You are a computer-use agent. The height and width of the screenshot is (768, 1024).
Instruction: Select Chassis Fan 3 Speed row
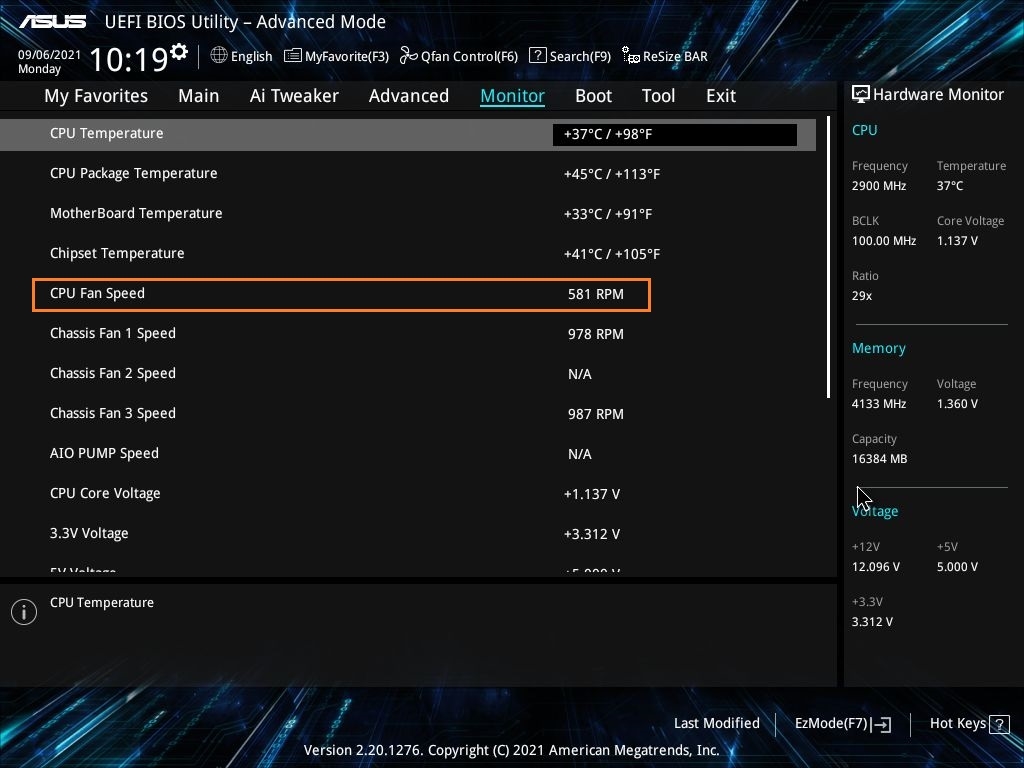click(x=408, y=413)
